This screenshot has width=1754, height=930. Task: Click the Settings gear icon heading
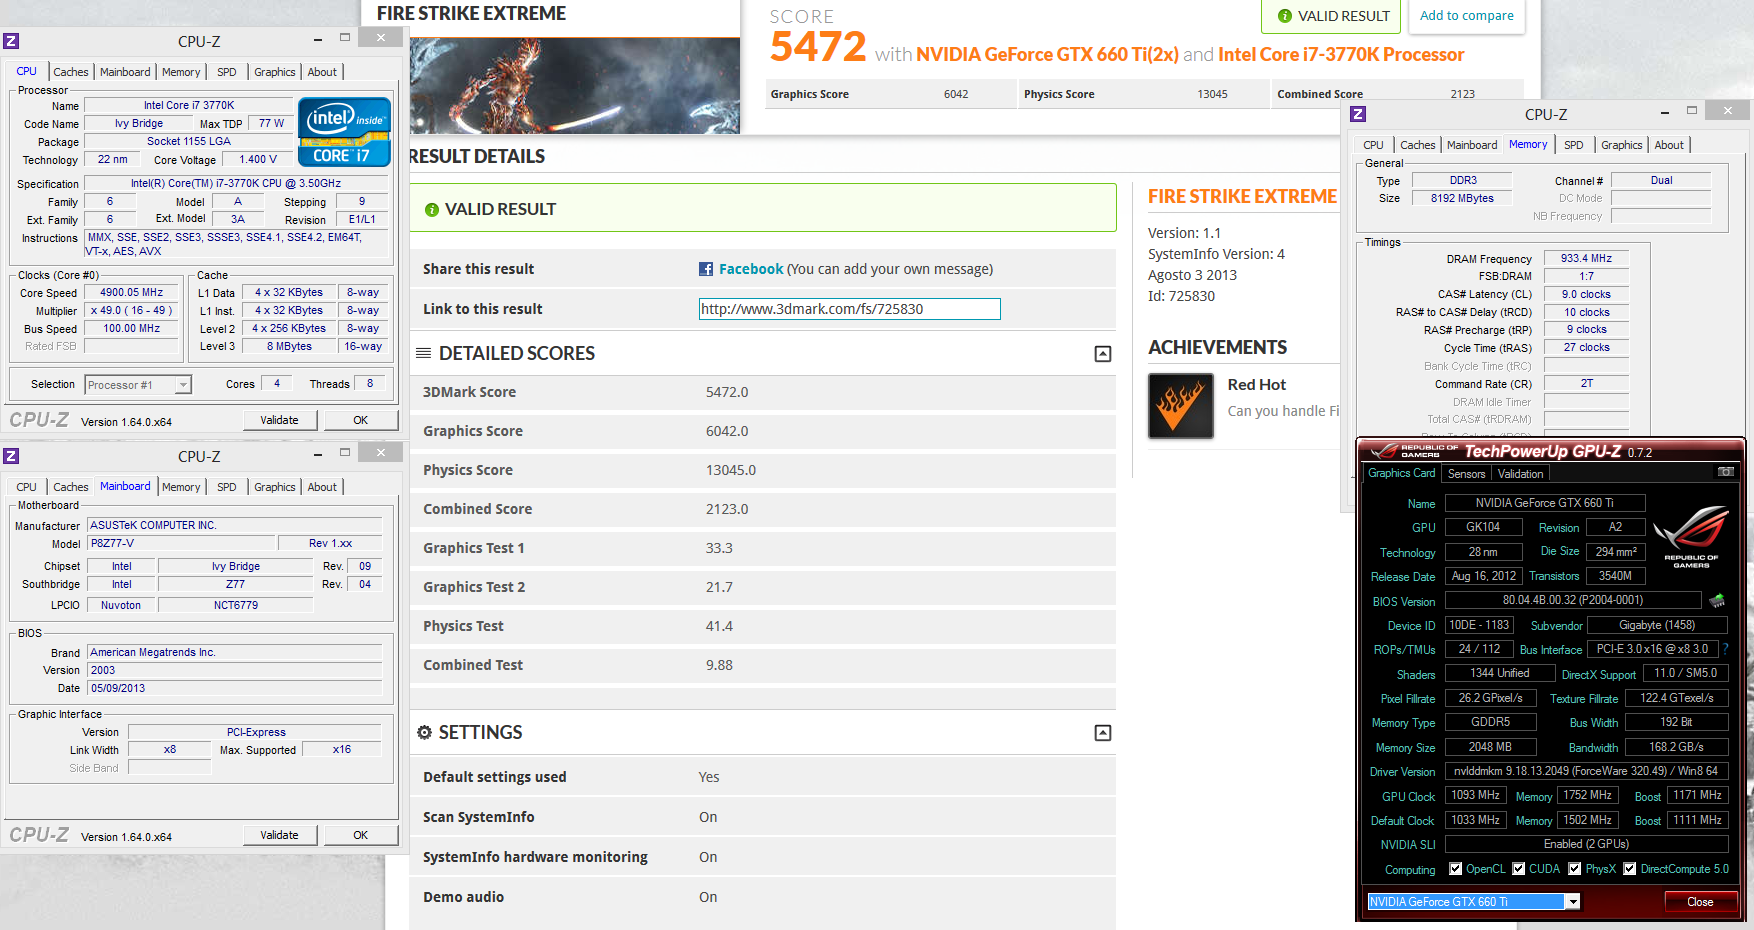tap(424, 732)
